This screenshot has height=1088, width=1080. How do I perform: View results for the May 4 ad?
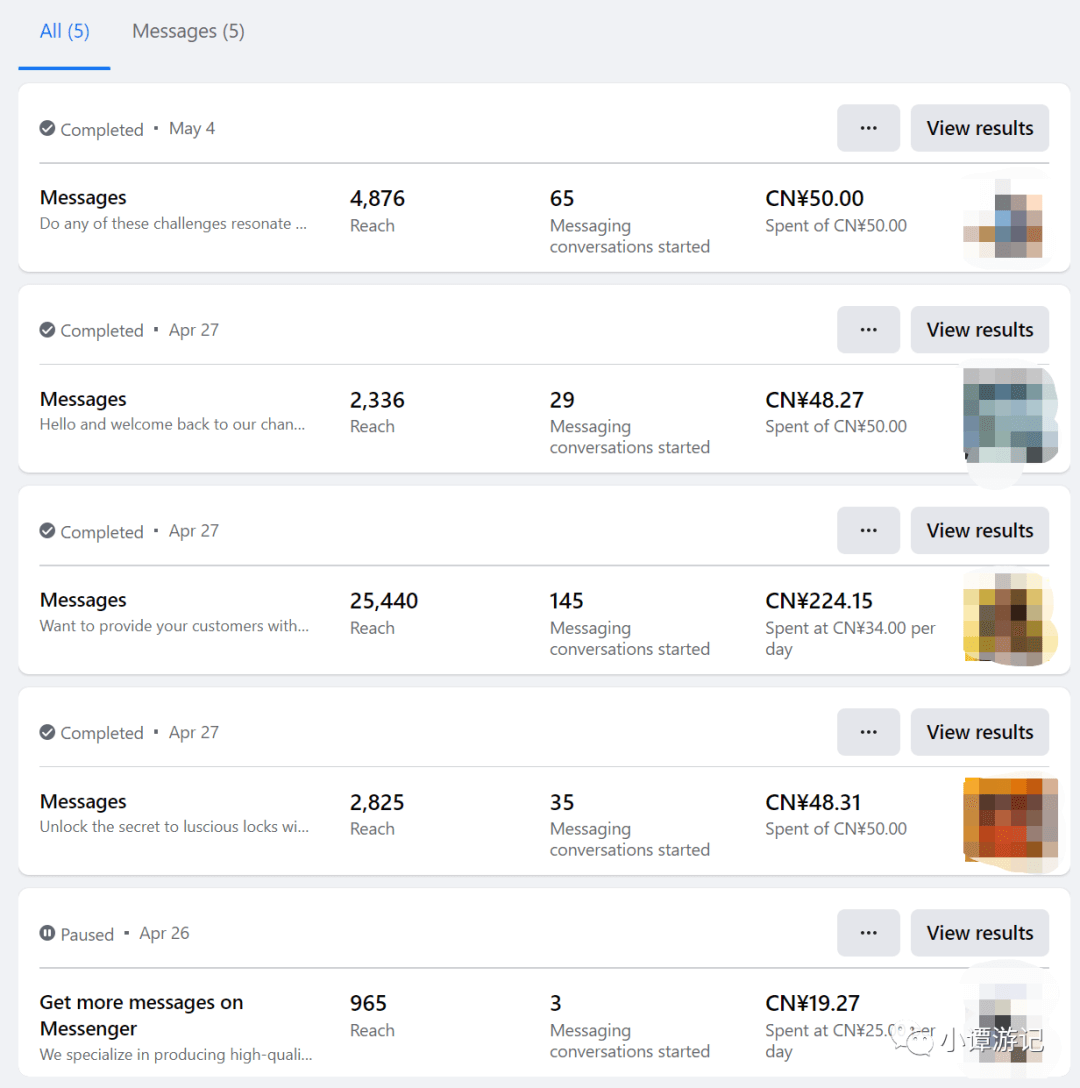pyautogui.click(x=979, y=128)
